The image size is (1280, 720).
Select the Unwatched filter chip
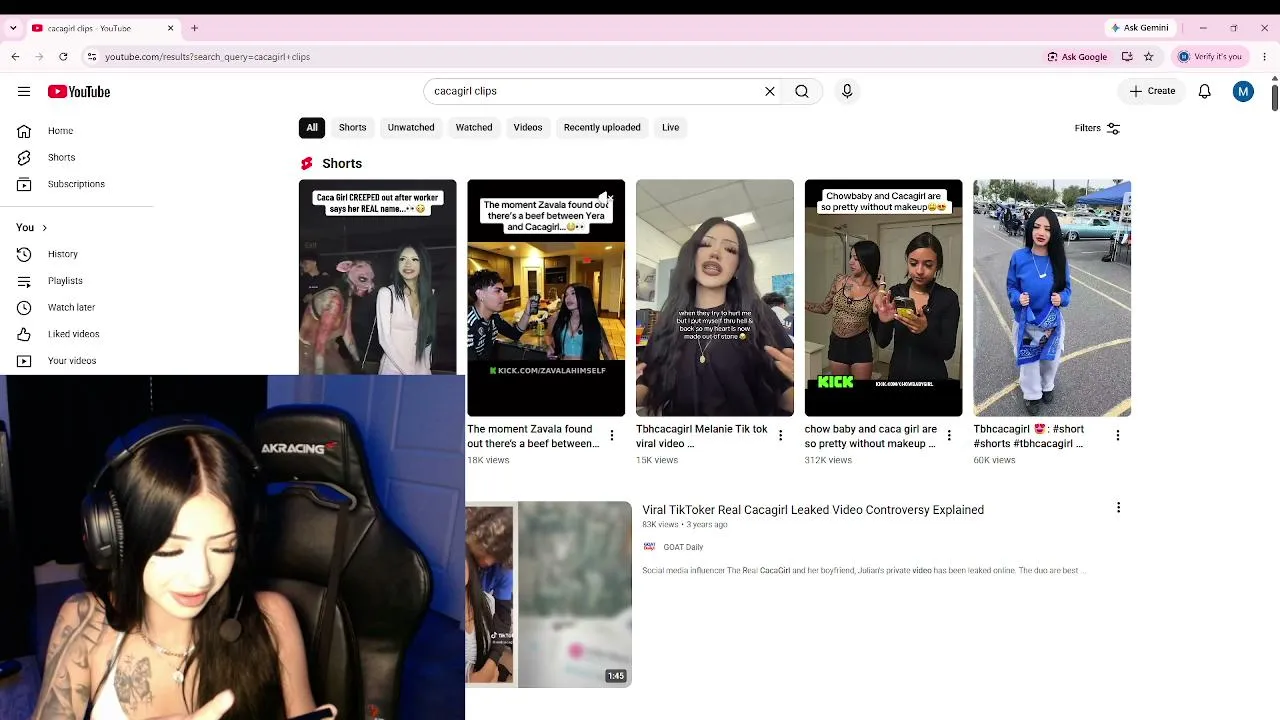click(411, 128)
